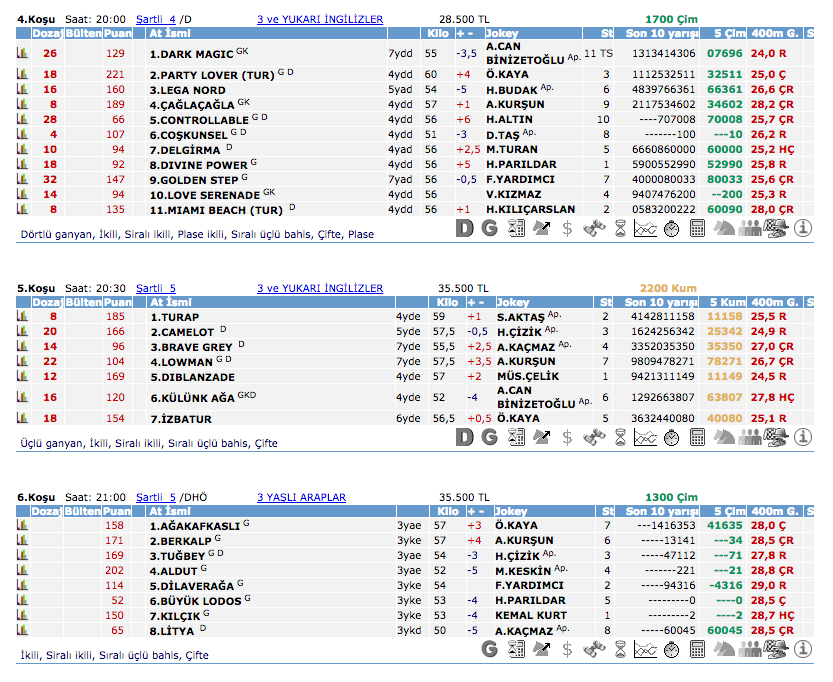Open the stopwatch icon under race 4
Viewport: 833px width, 682px height.
pyautogui.click(x=671, y=229)
